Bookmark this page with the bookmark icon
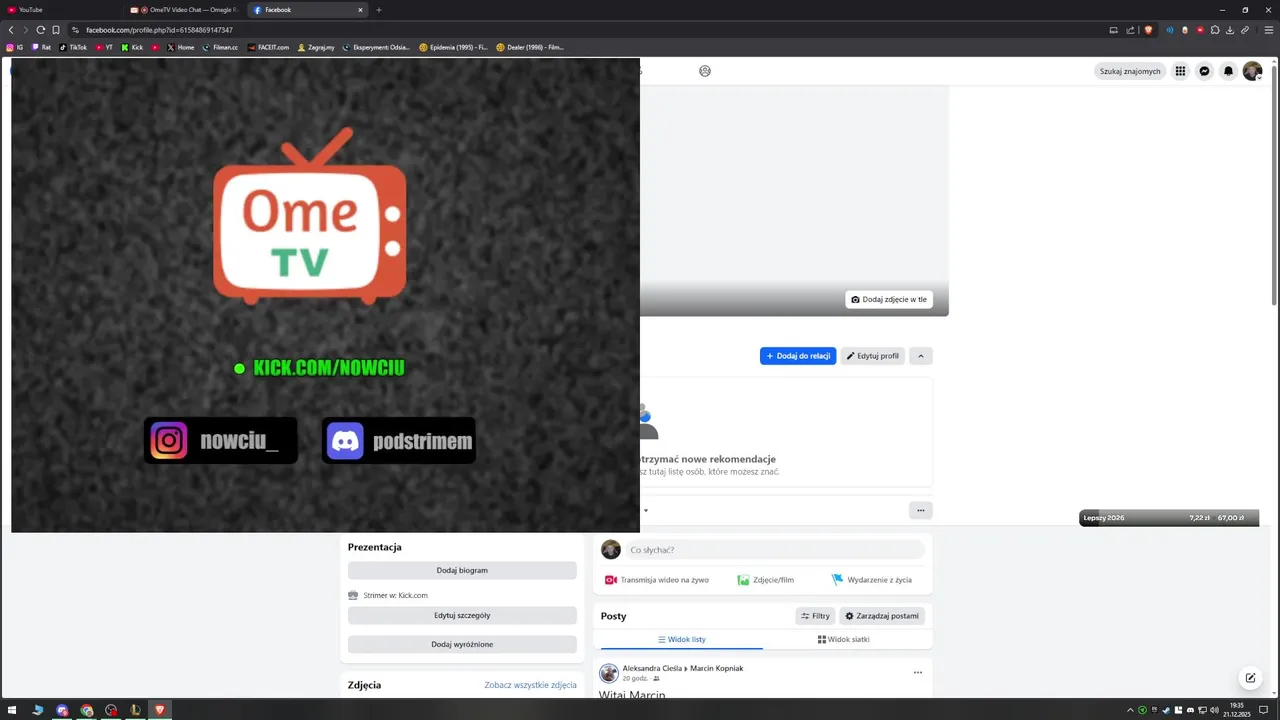Viewport: 1280px width, 720px height. coord(56,30)
